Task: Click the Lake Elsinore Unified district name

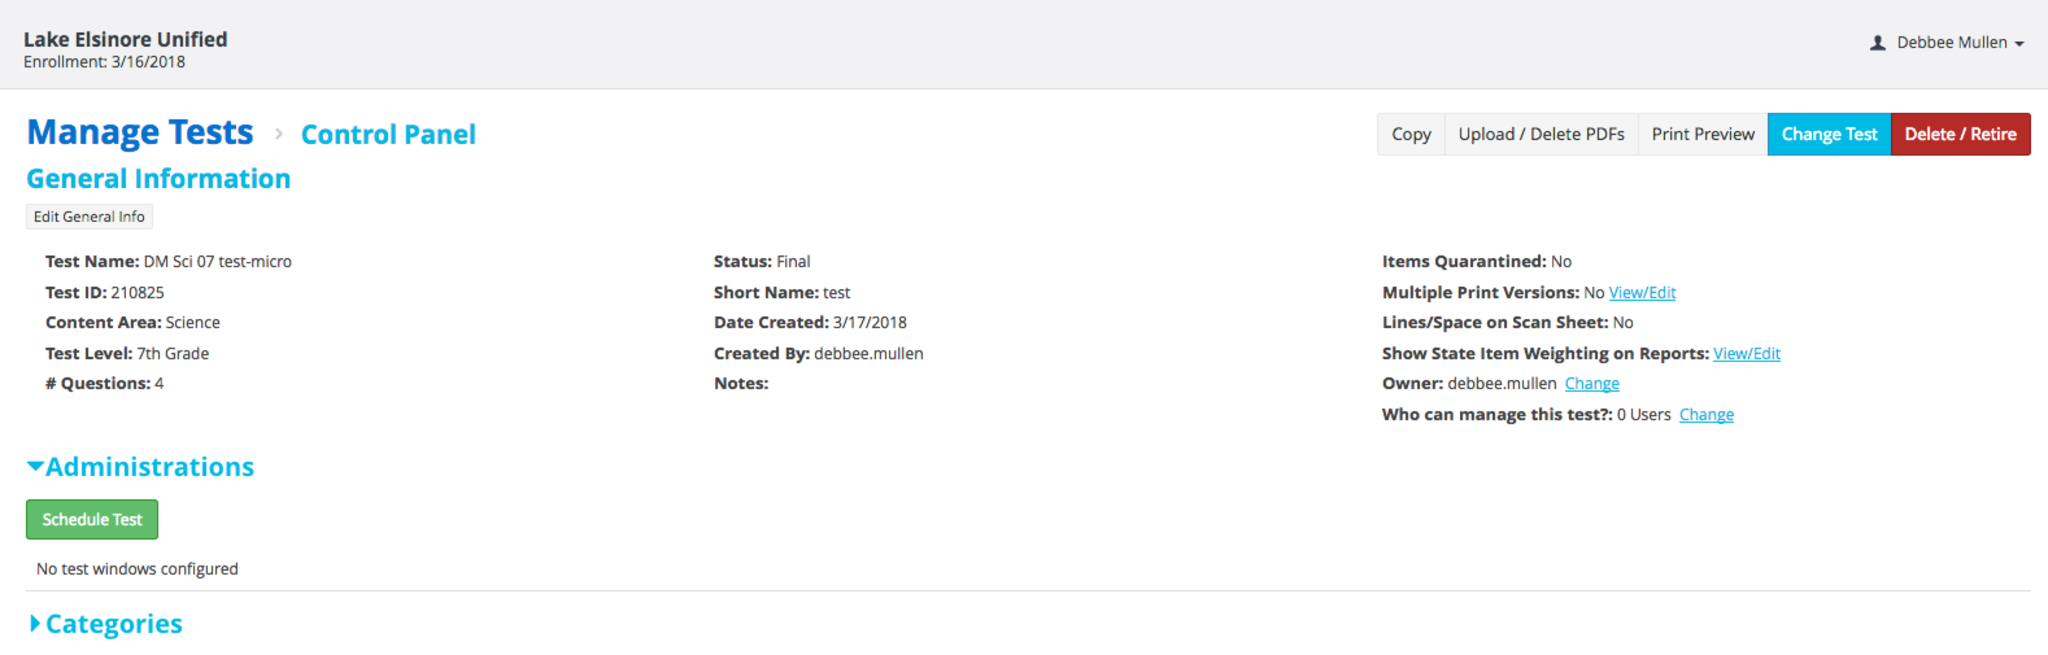Action: click(x=125, y=40)
